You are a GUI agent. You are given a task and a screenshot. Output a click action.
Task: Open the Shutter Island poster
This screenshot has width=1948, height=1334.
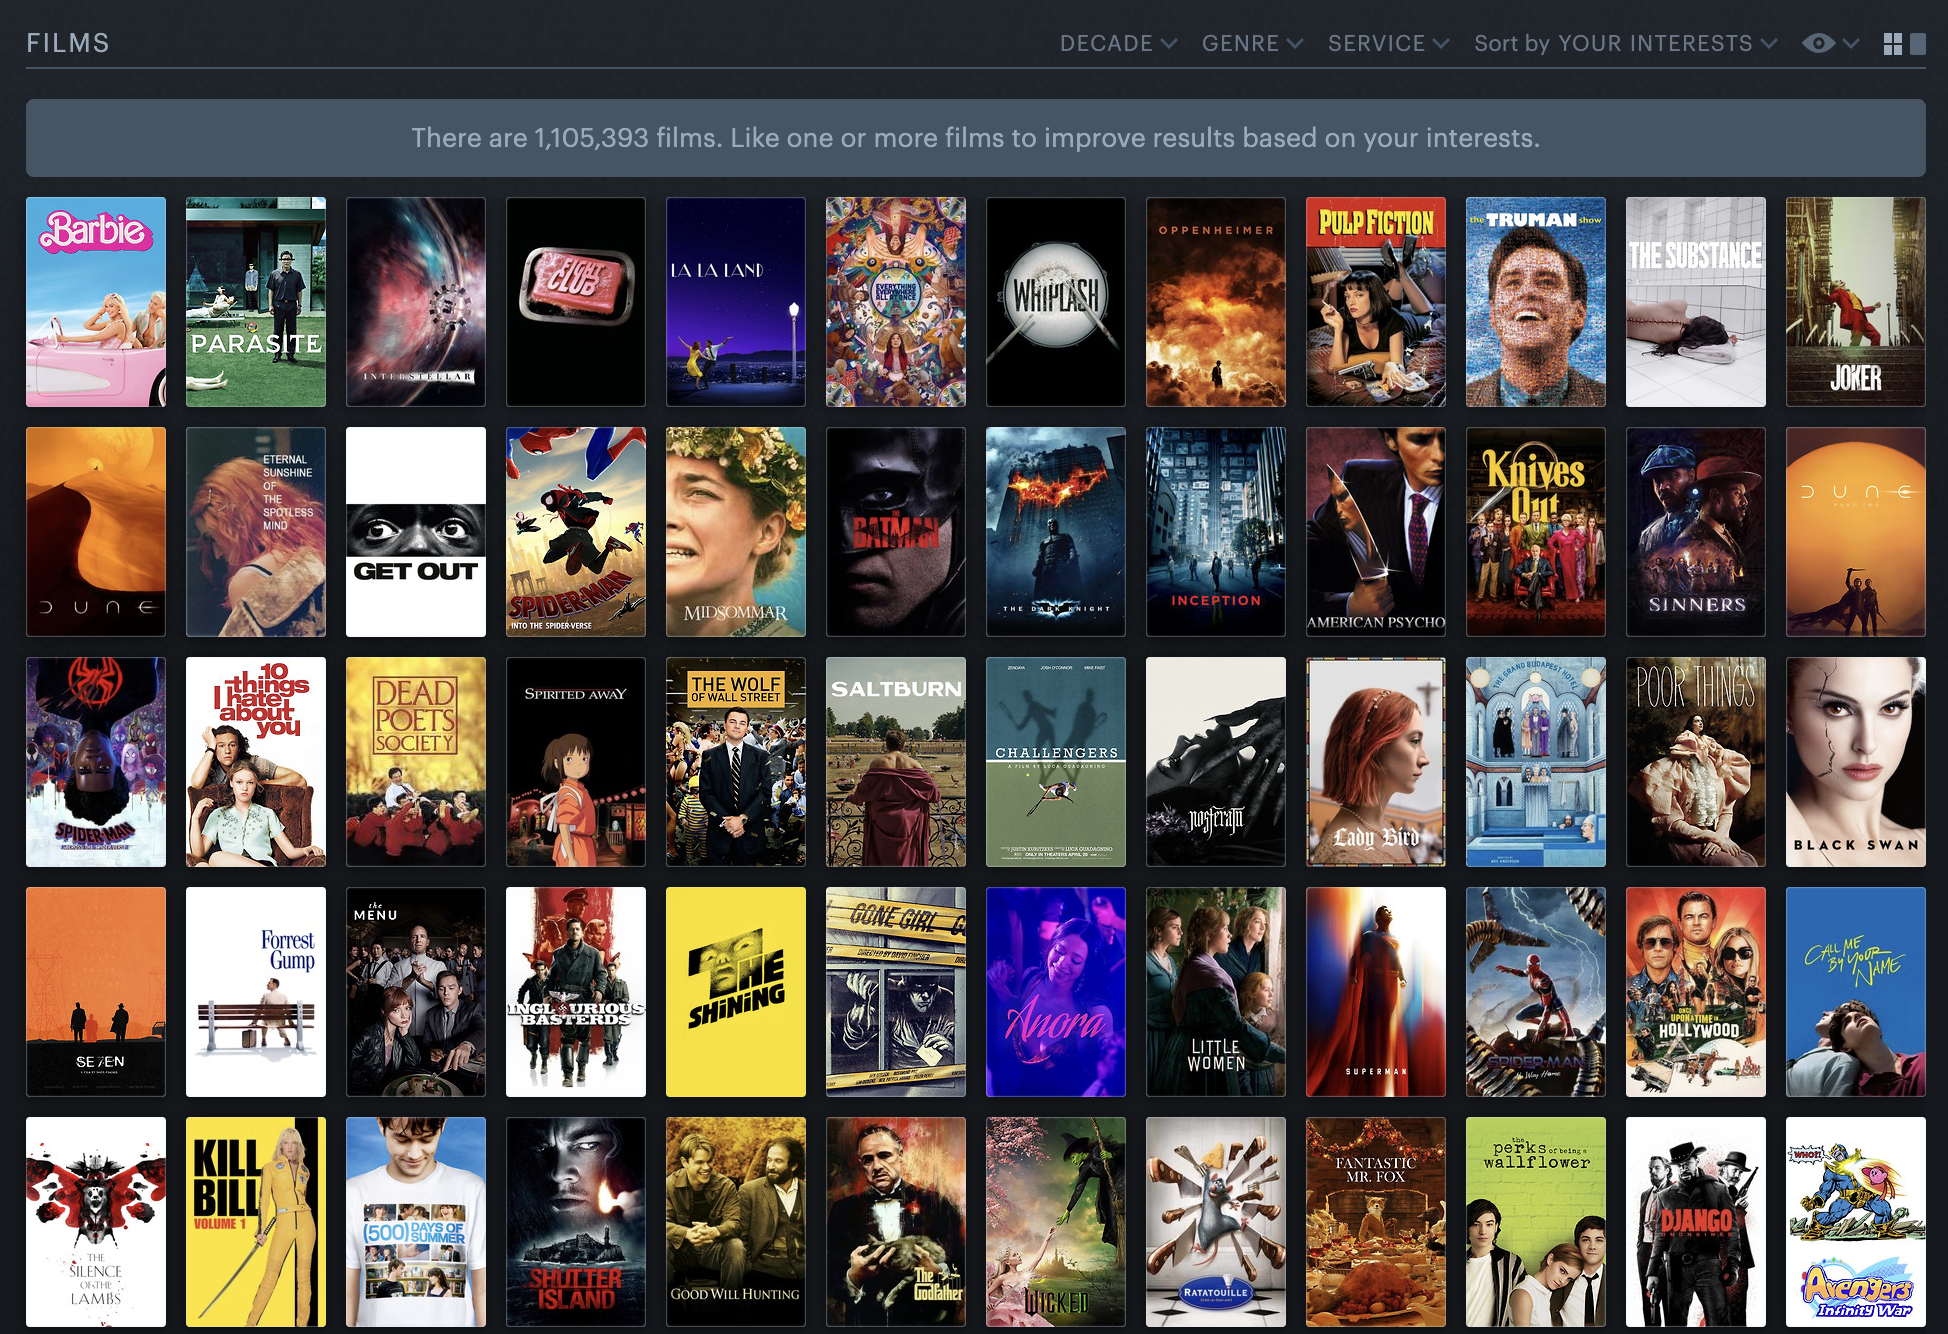[576, 1222]
